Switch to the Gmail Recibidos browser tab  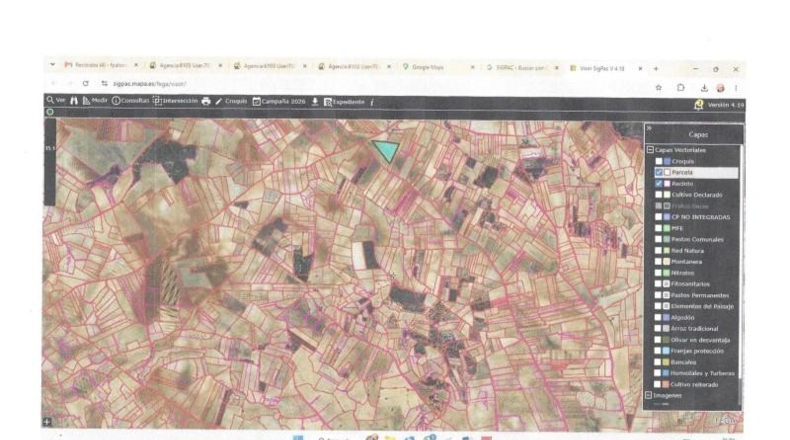[x=100, y=66]
